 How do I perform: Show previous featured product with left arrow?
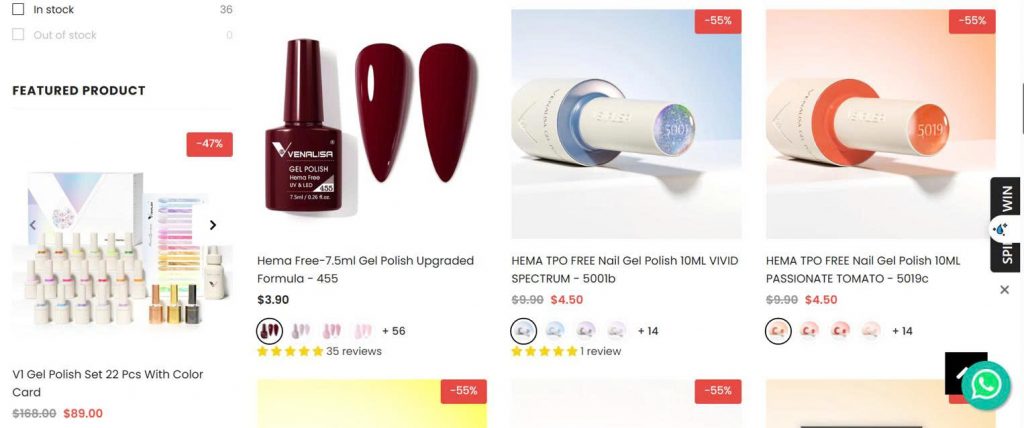(33, 225)
